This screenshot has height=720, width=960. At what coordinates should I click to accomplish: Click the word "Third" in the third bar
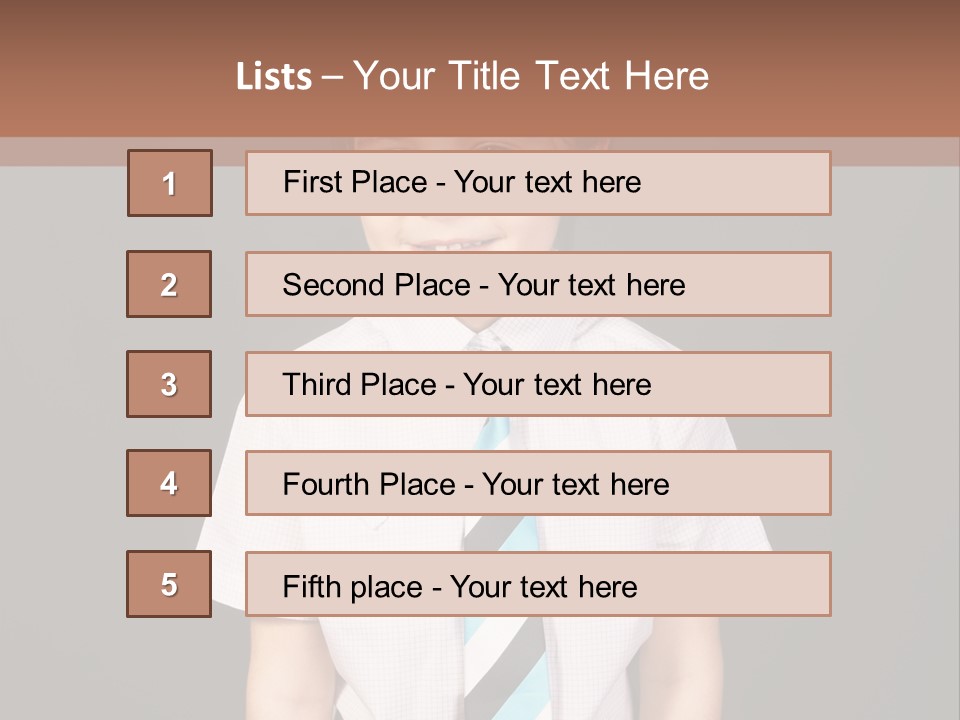point(316,385)
